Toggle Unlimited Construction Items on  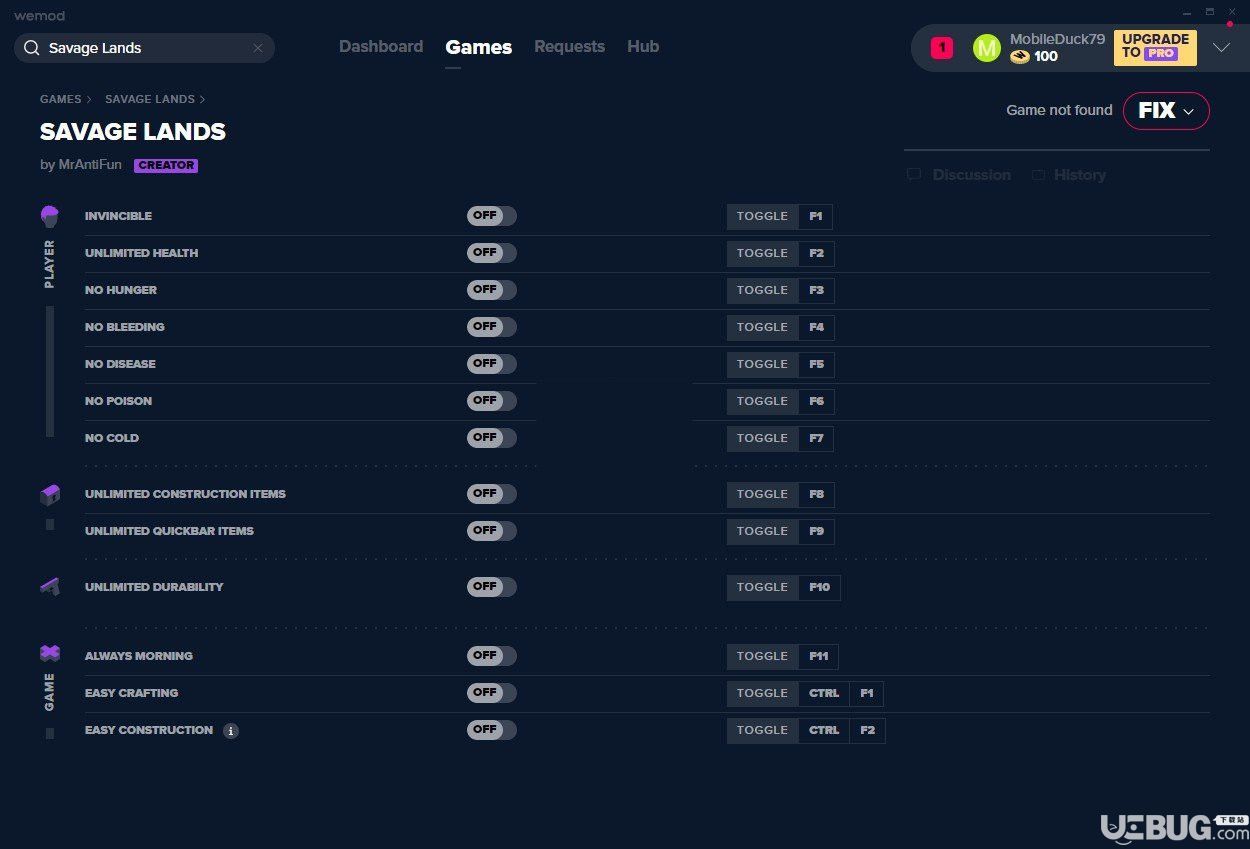pos(491,494)
